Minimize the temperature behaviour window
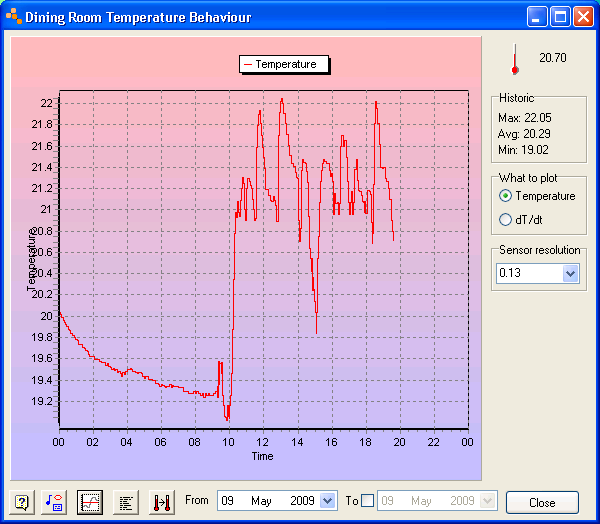This screenshot has height=524, width=600. 538,17
